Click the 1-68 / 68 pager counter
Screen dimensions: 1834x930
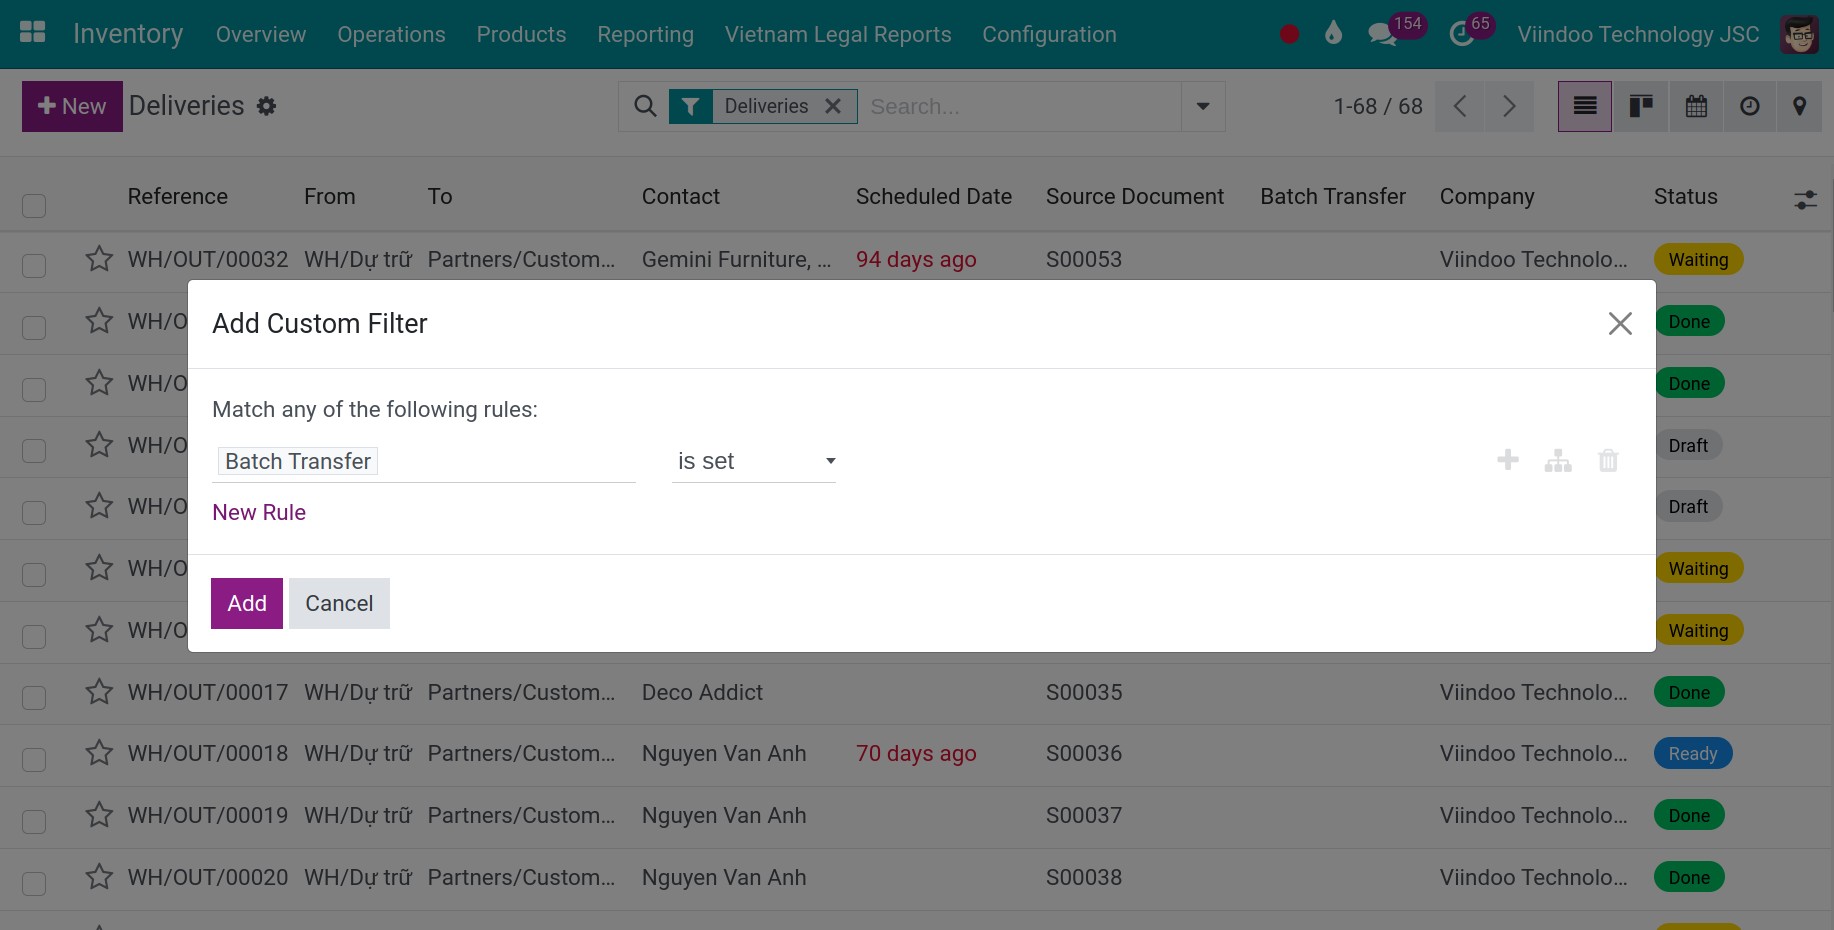coord(1378,106)
